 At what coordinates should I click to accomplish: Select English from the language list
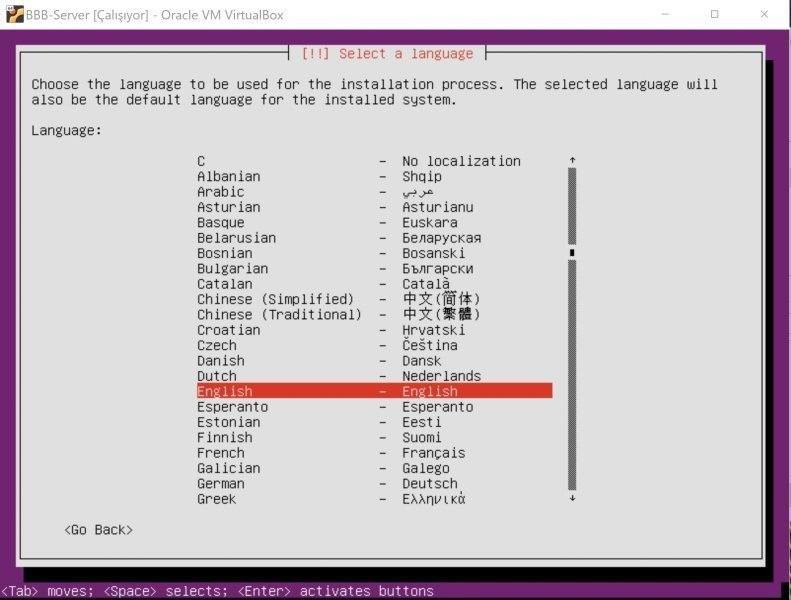click(x=374, y=391)
